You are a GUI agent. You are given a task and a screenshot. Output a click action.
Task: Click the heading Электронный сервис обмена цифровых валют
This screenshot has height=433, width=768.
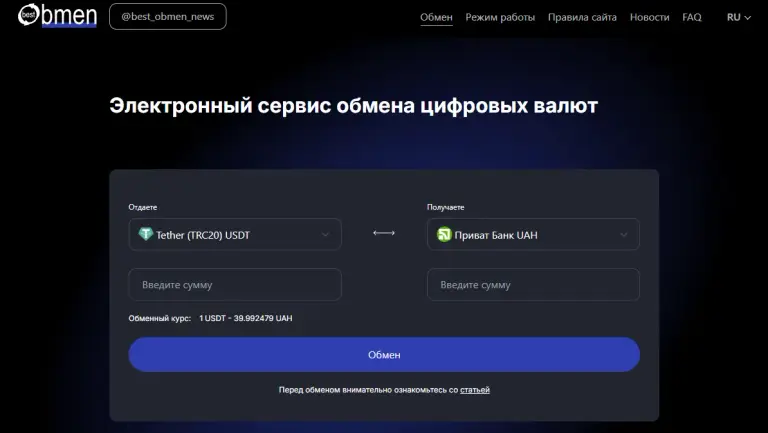point(354,105)
